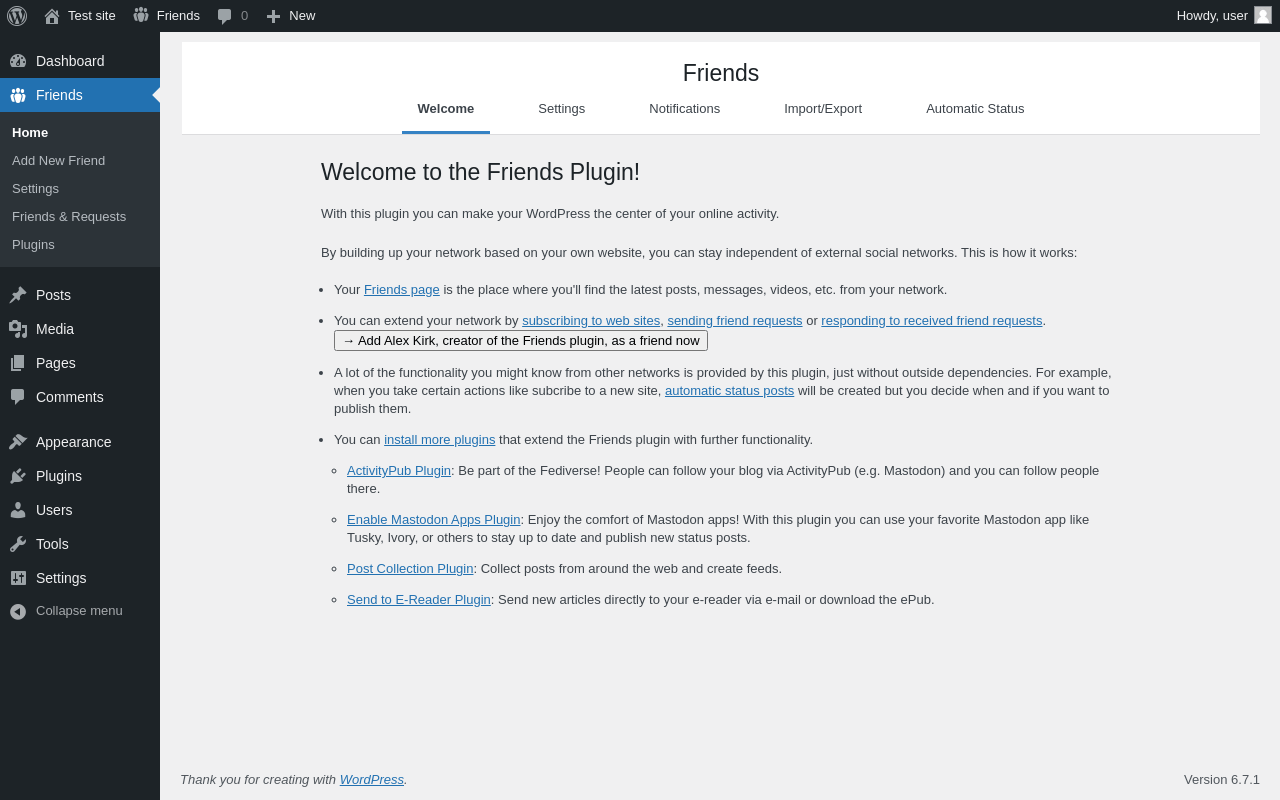Click the Tools wrench icon
The width and height of the screenshot is (1280, 800).
(18, 544)
